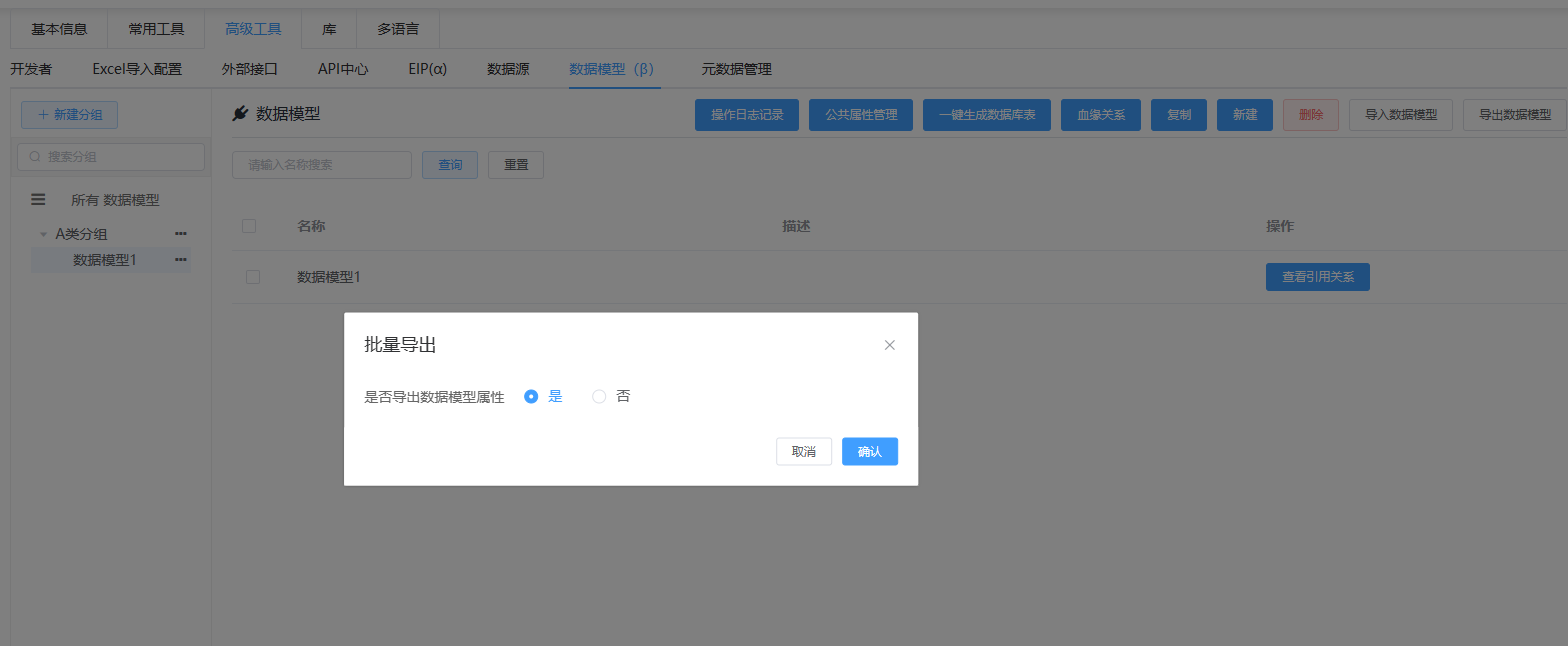Toggle the select-all checkbox in table header
This screenshot has width=1568, height=646.
pos(249,226)
